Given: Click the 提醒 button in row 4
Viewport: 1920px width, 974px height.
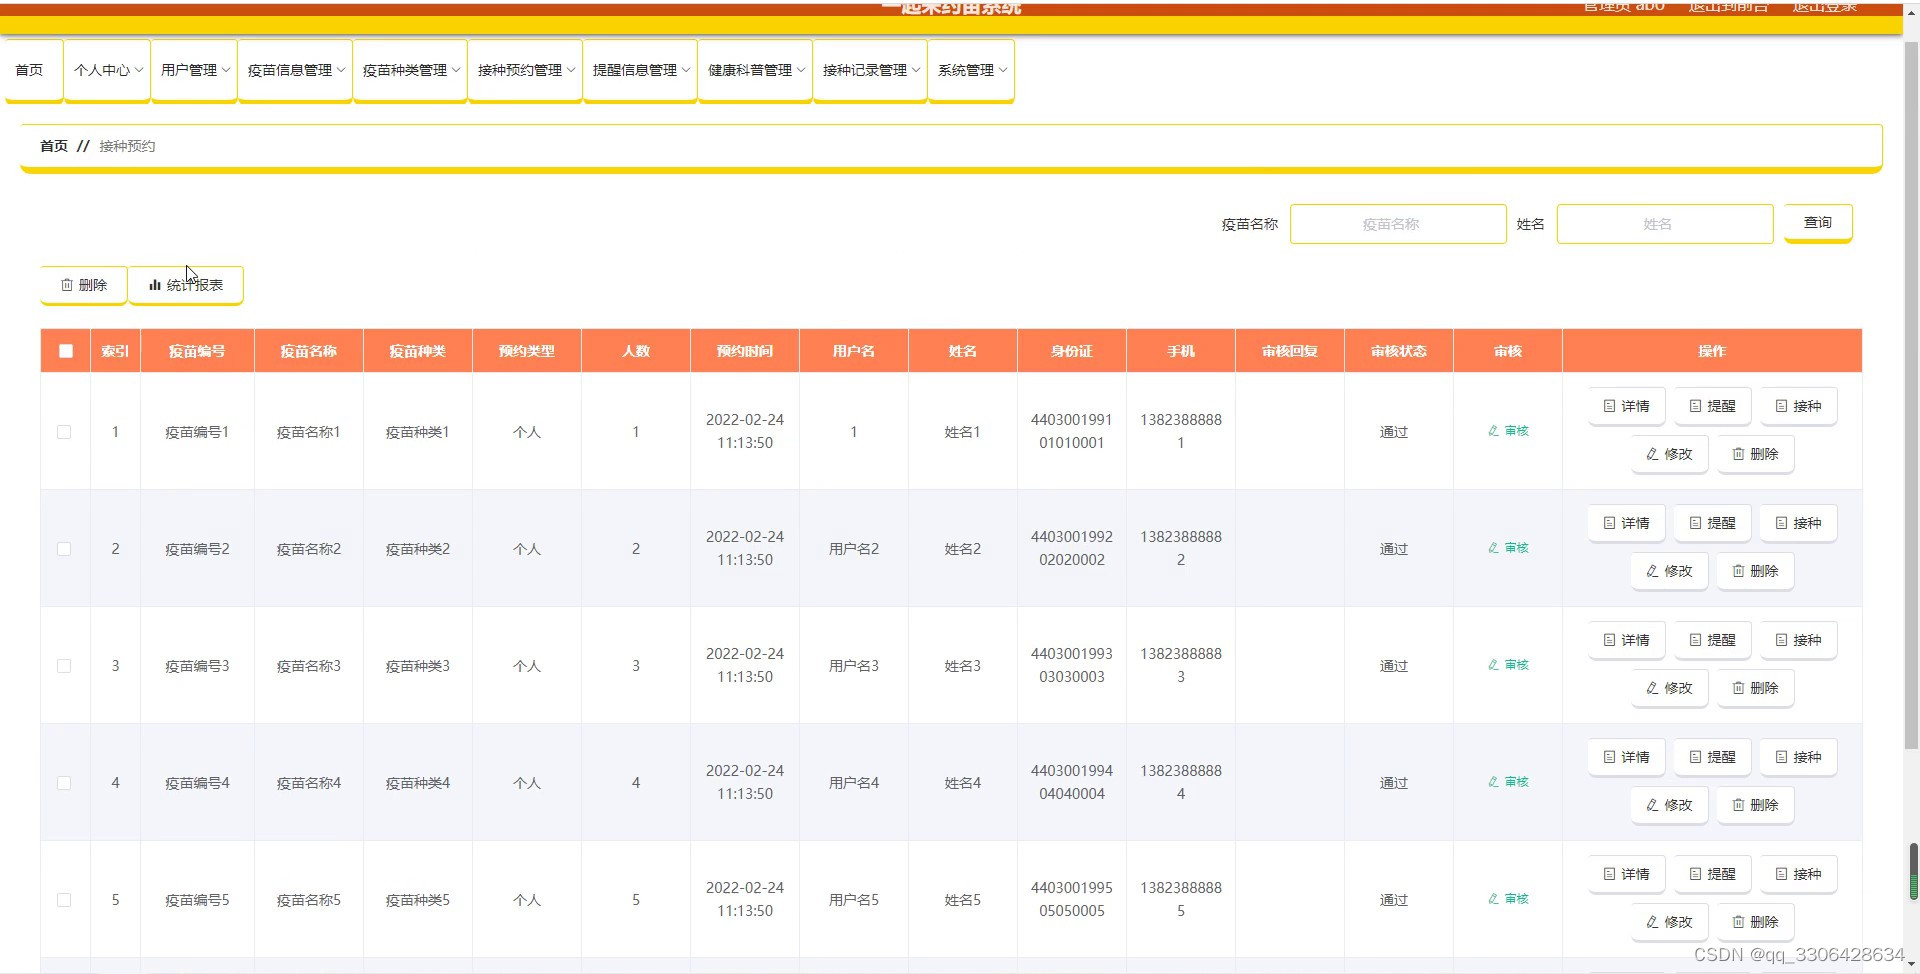Looking at the screenshot, I should pyautogui.click(x=1712, y=757).
